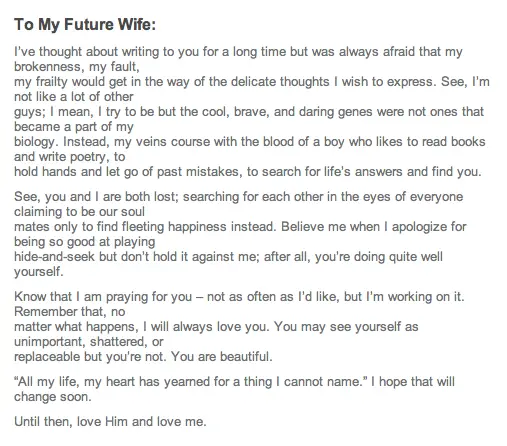Screen dimensions: 507x446
Task: Click the phrase 'unimportant, shattered, or'
Action: point(89,342)
